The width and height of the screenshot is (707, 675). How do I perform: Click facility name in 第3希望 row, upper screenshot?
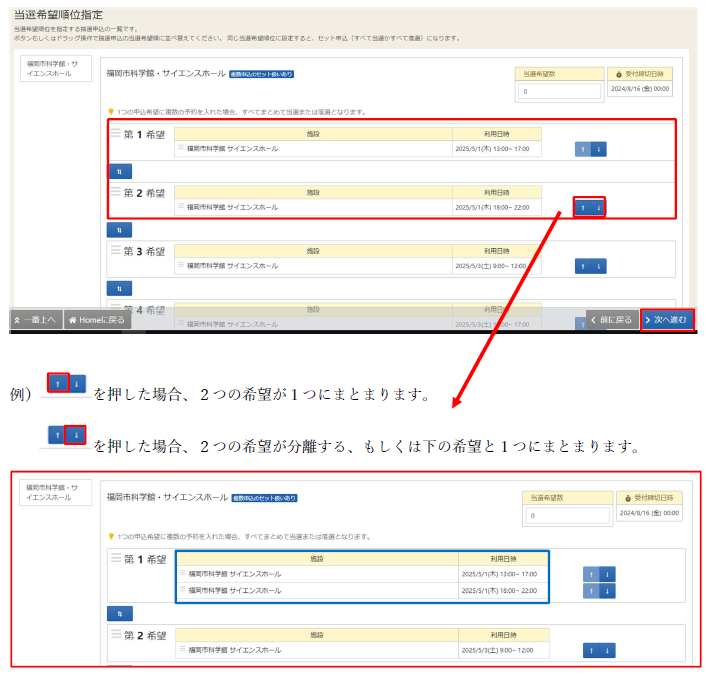(x=233, y=266)
